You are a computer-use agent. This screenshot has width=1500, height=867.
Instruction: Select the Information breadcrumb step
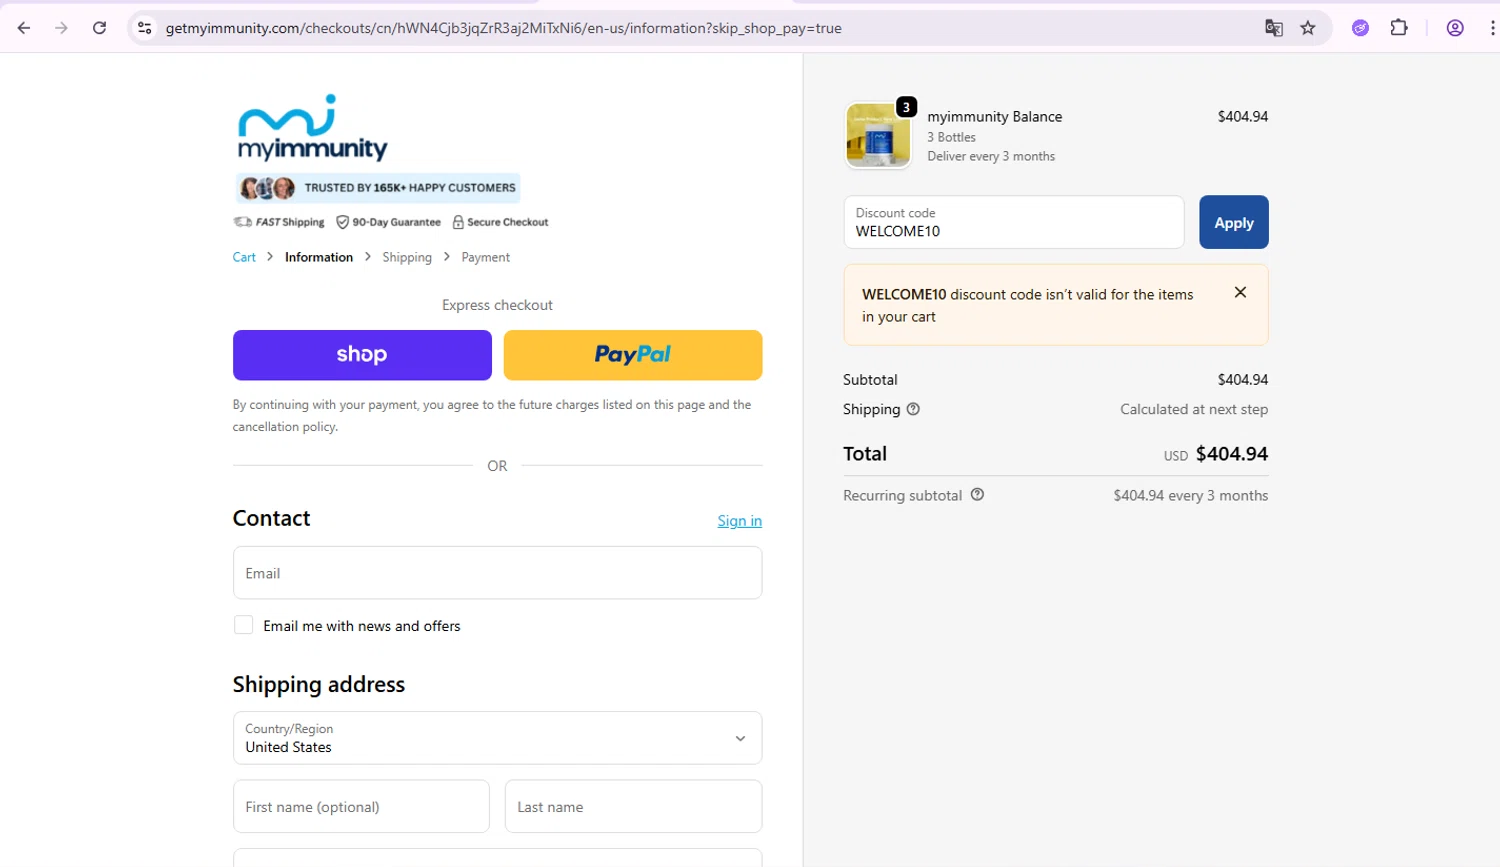point(319,257)
